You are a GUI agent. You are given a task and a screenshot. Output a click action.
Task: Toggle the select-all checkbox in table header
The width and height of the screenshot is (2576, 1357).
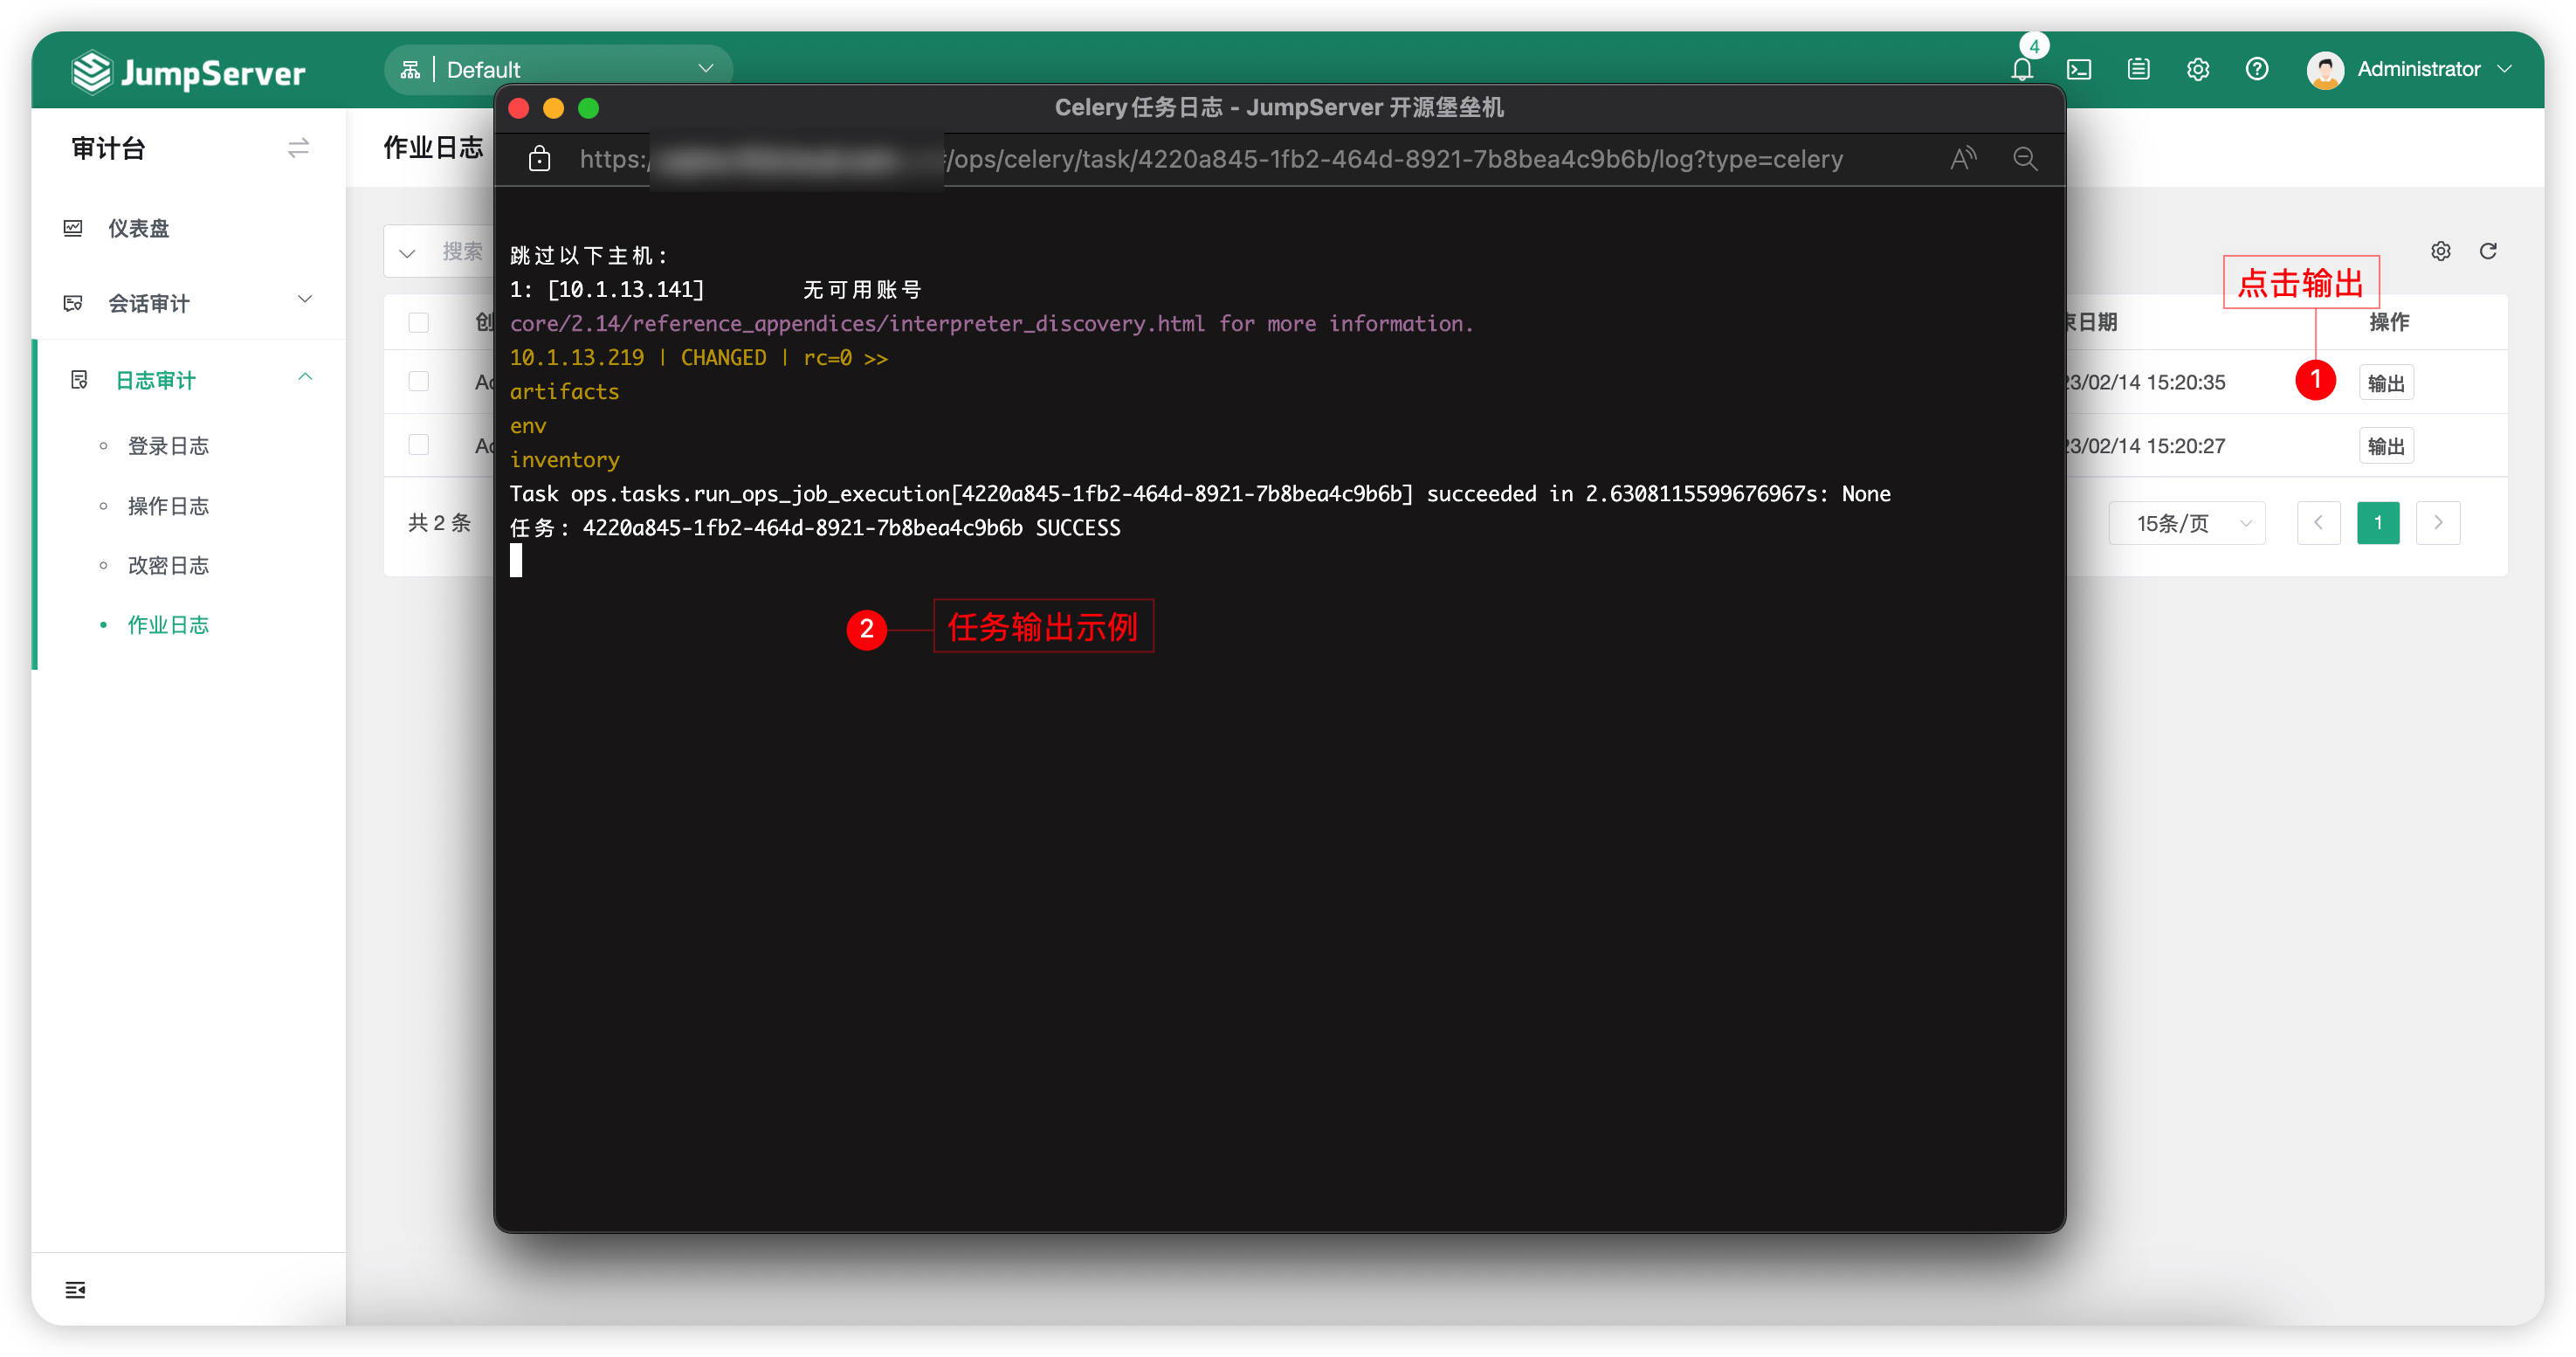419,322
